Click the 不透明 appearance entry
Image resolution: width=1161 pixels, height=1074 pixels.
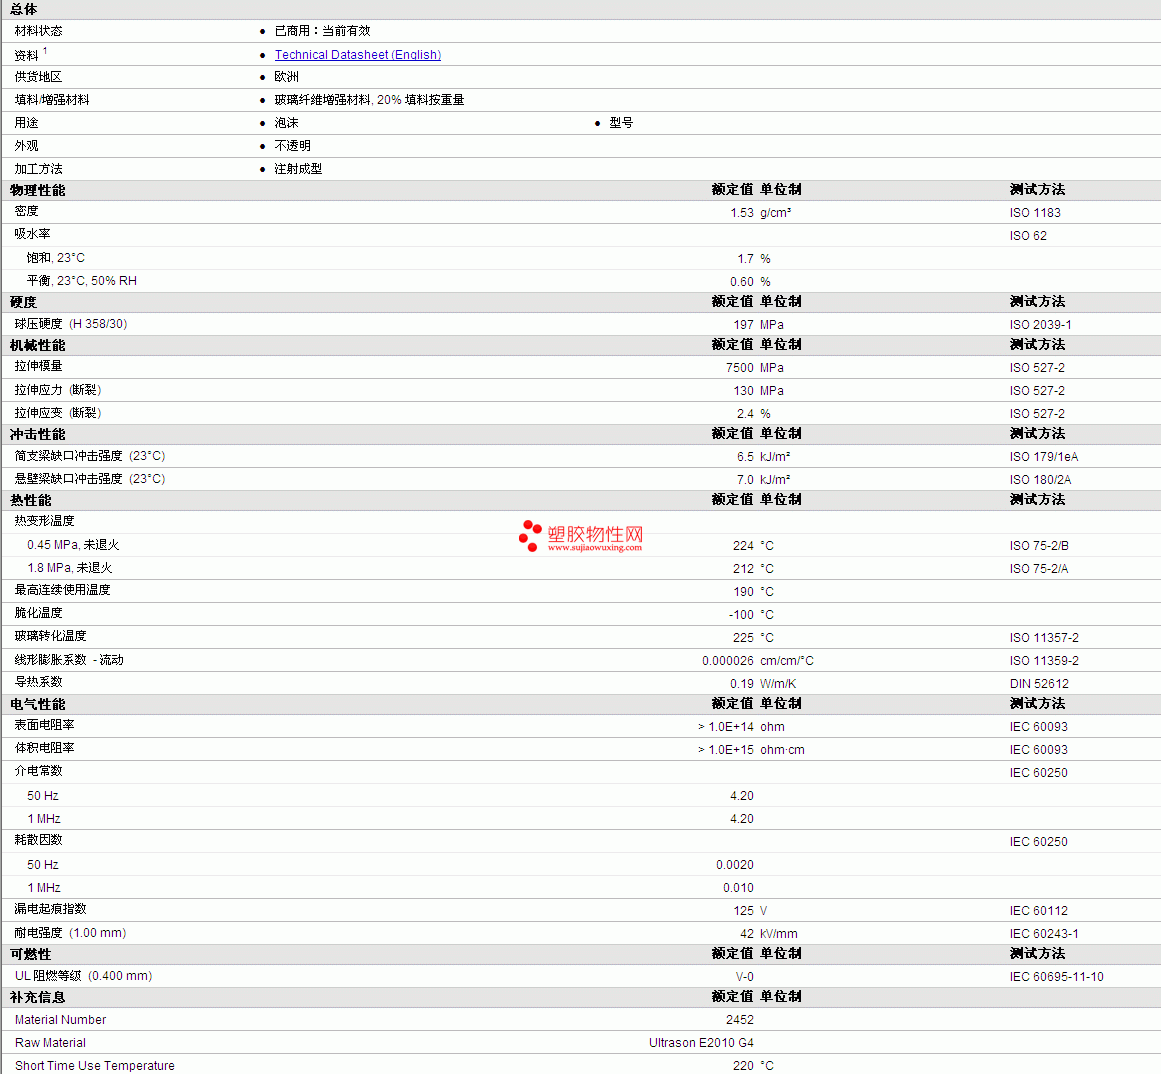click(292, 146)
